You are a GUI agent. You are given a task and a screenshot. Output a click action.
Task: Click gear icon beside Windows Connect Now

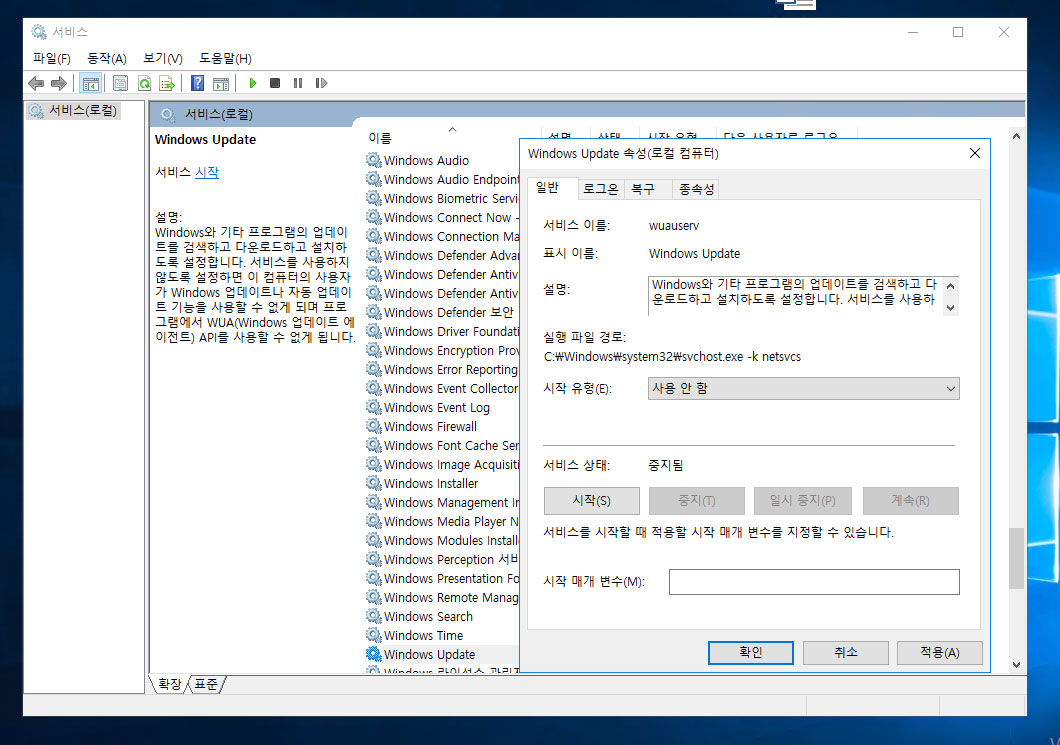pyautogui.click(x=374, y=217)
